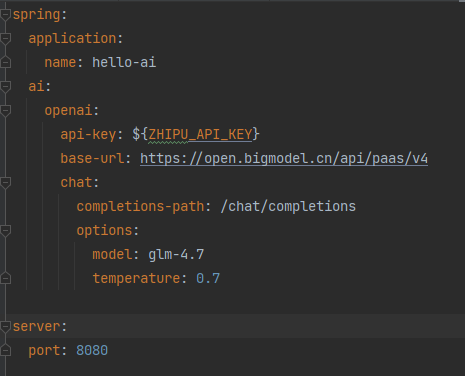Viewport: 465px width, 376px height.
Task: Click the ZHIPU_API_KEY placeholder variable
Action: tap(200, 135)
